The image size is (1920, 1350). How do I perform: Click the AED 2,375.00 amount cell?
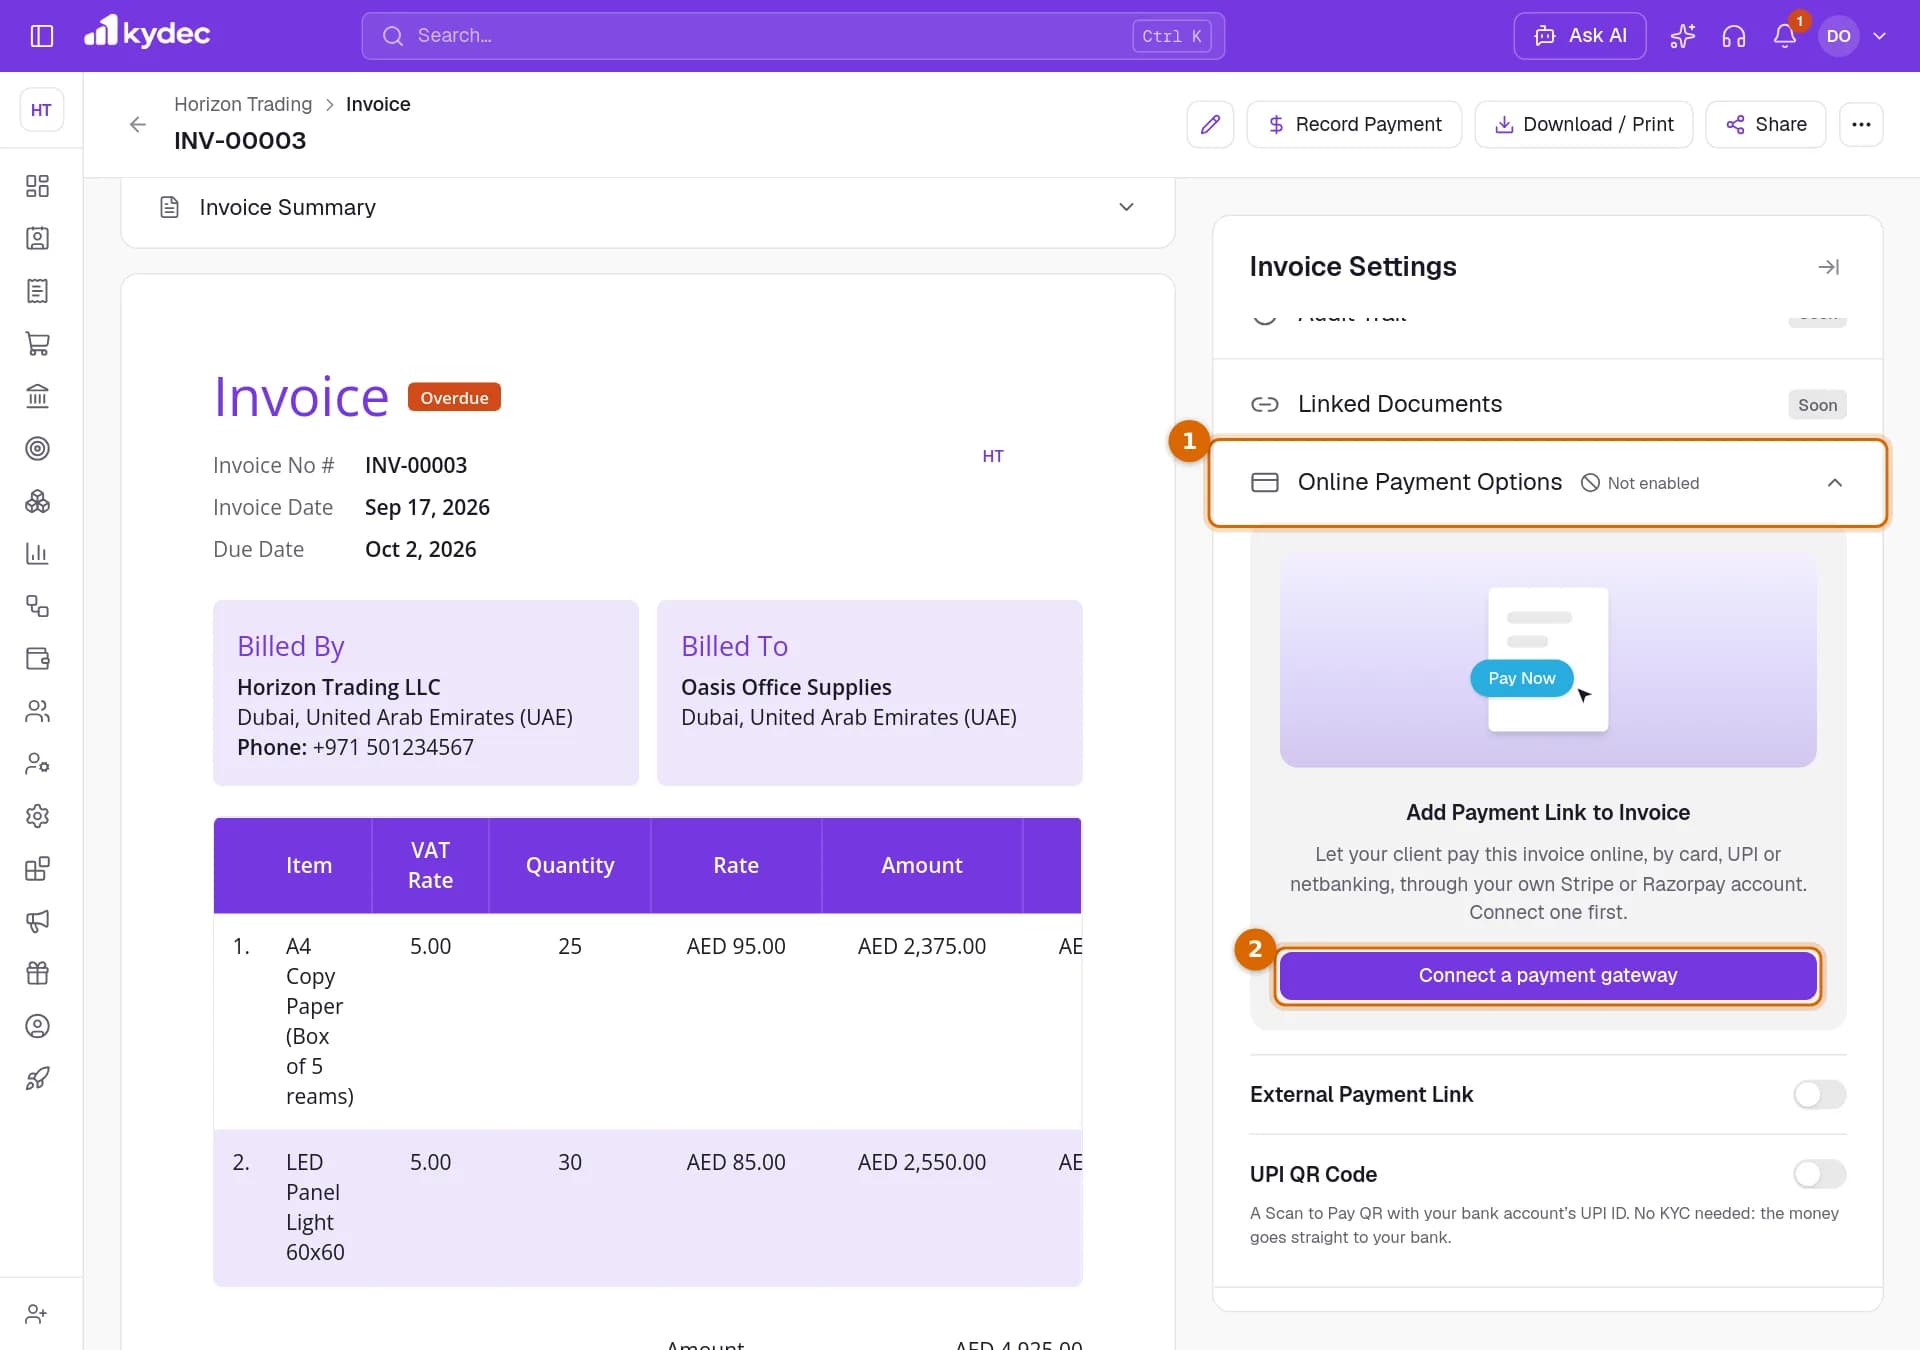921,946
